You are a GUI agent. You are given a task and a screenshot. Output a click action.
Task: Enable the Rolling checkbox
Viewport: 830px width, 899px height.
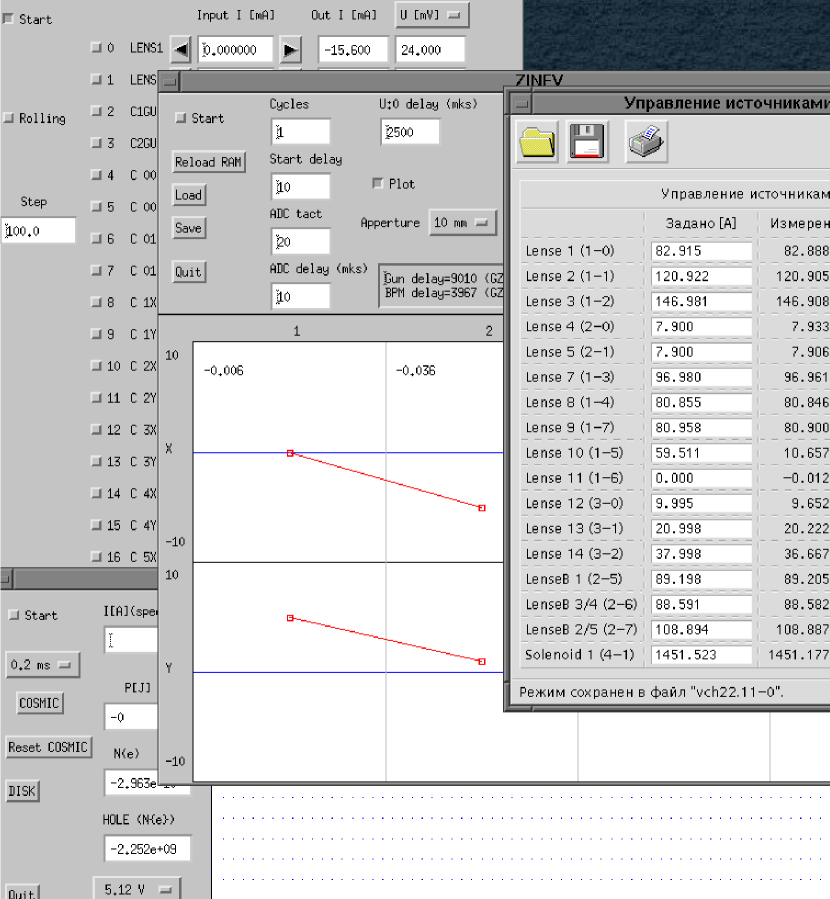9,118
